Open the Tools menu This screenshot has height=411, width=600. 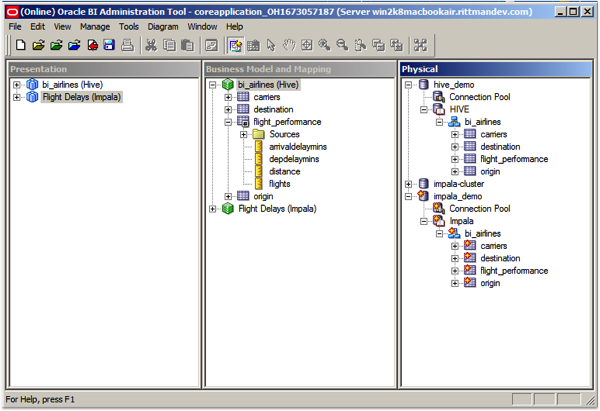point(129,27)
